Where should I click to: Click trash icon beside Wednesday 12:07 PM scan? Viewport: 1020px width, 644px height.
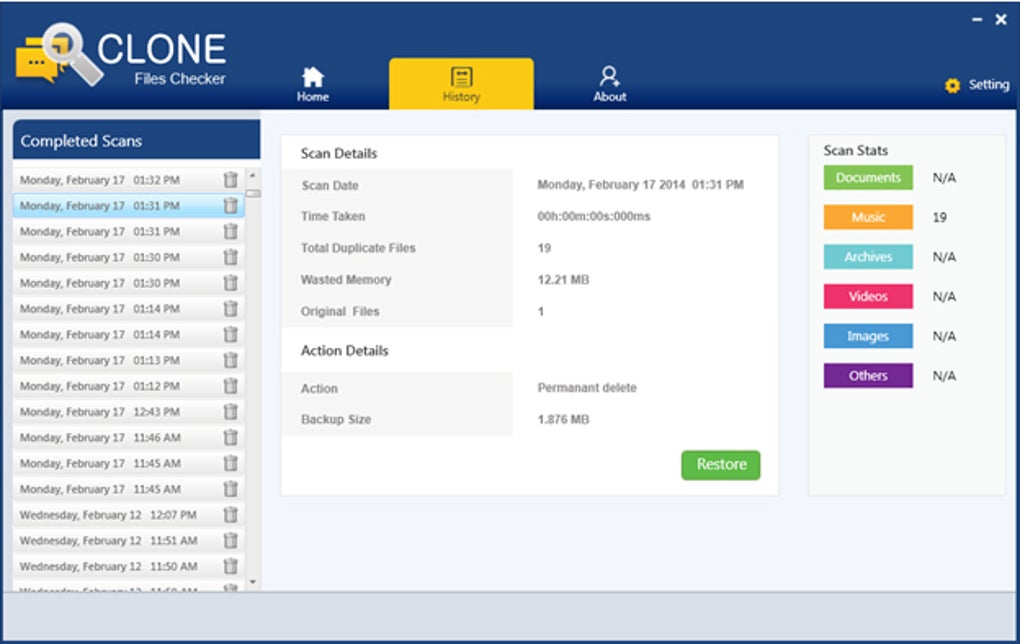click(230, 515)
